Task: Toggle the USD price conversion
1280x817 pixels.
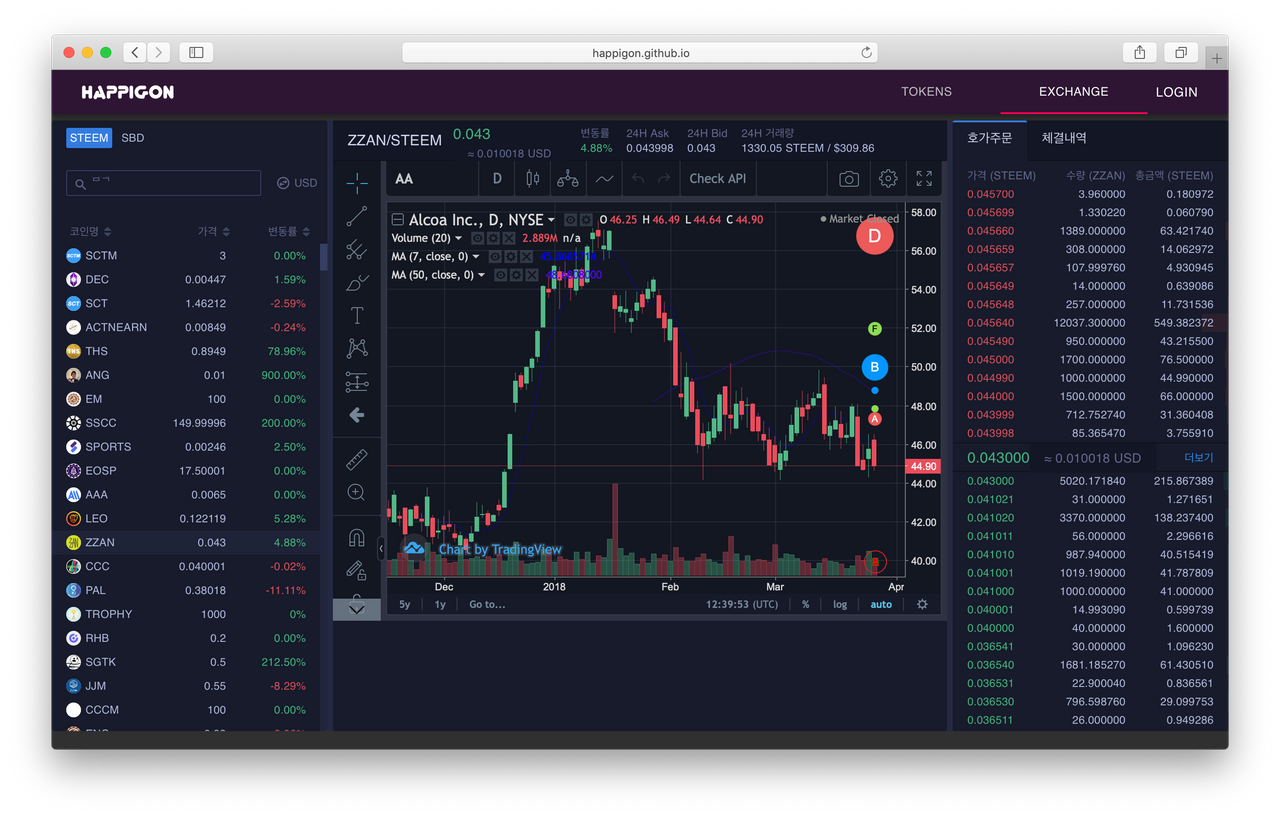Action: pyautogui.click(x=297, y=183)
